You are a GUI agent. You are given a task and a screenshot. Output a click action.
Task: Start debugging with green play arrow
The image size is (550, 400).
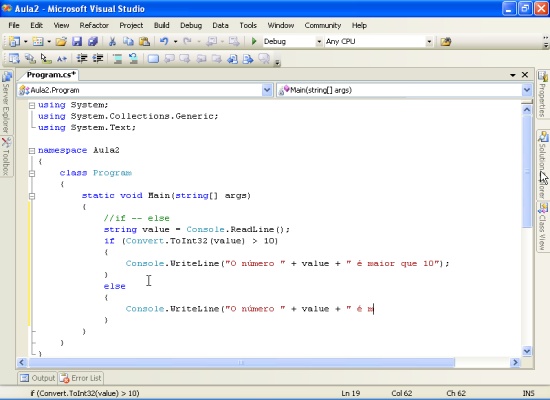point(254,41)
